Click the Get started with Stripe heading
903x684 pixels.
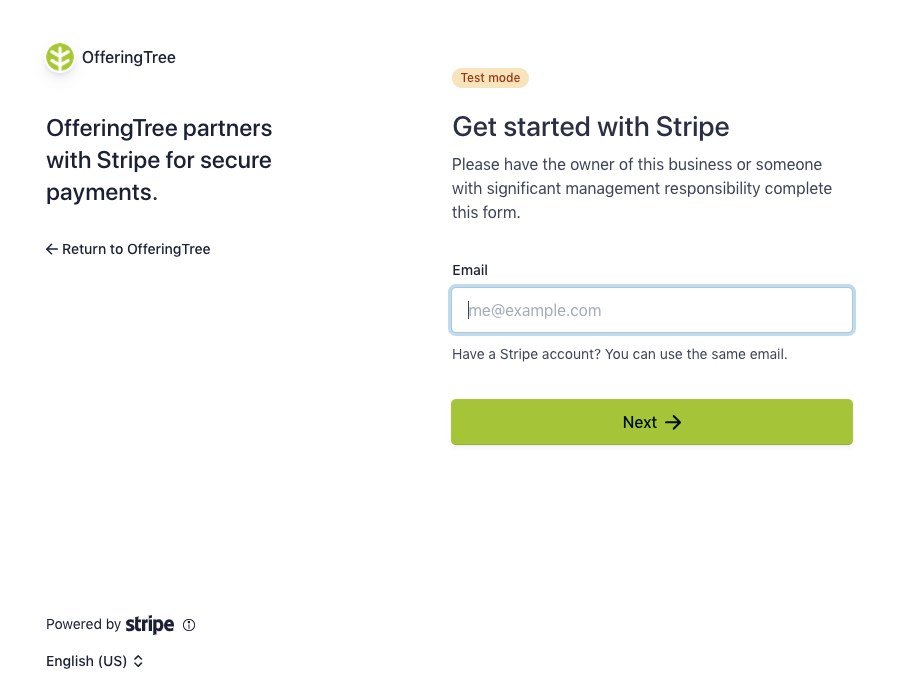[x=591, y=127]
